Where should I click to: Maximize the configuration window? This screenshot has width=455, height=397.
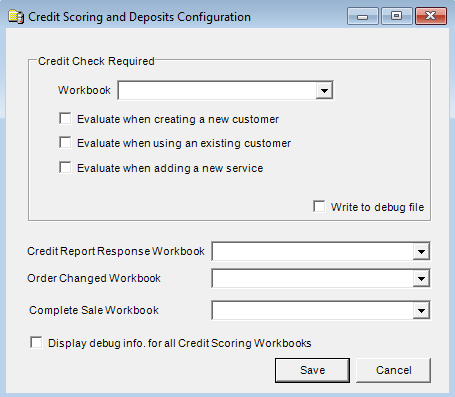[397, 16]
